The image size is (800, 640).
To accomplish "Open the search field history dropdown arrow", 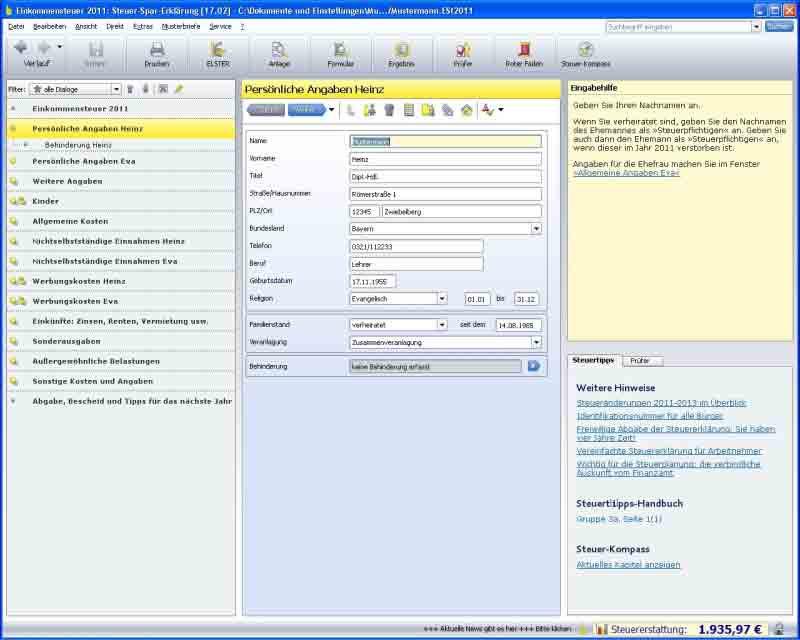I will [x=756, y=27].
